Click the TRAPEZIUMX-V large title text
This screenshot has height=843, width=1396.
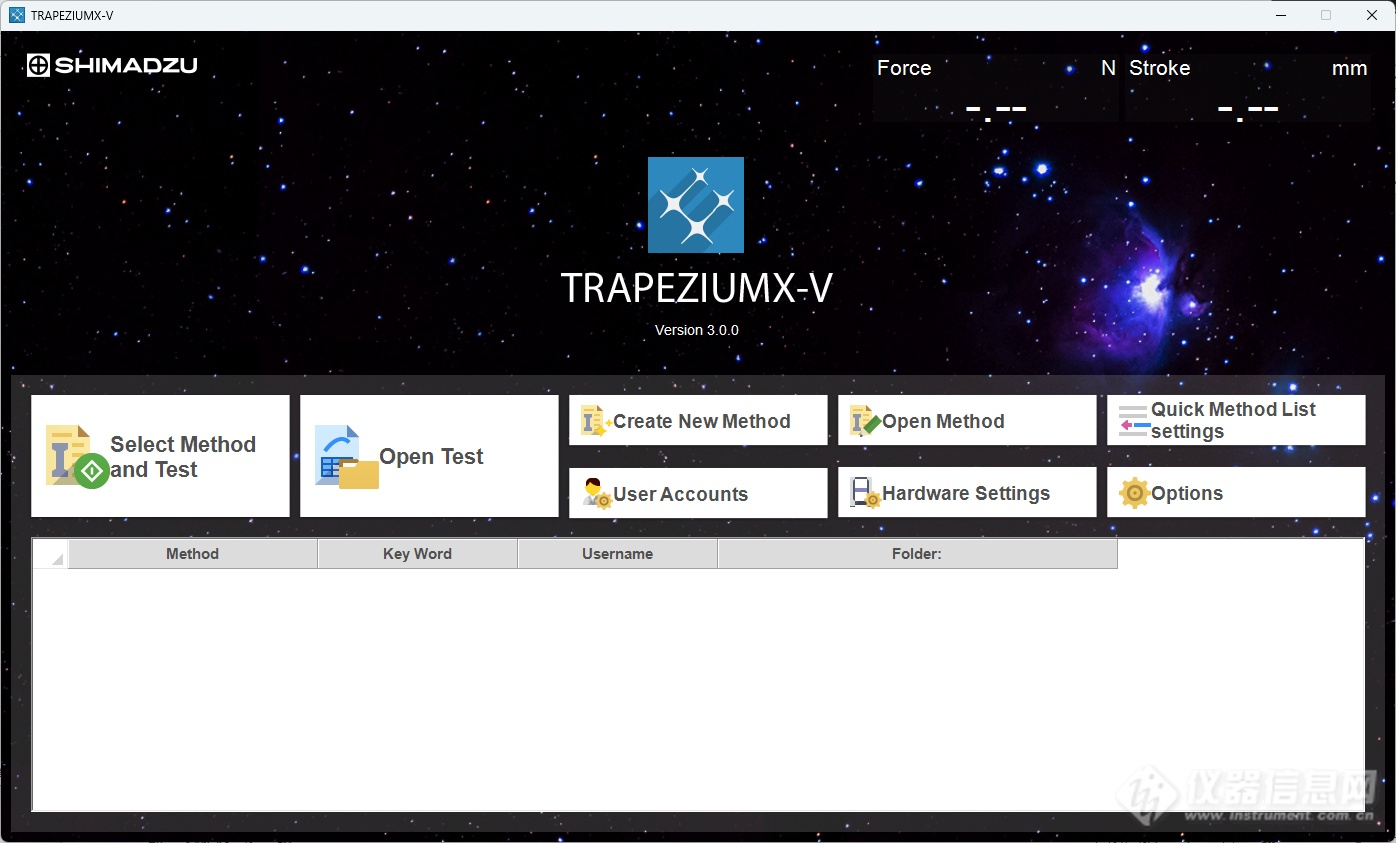(697, 288)
